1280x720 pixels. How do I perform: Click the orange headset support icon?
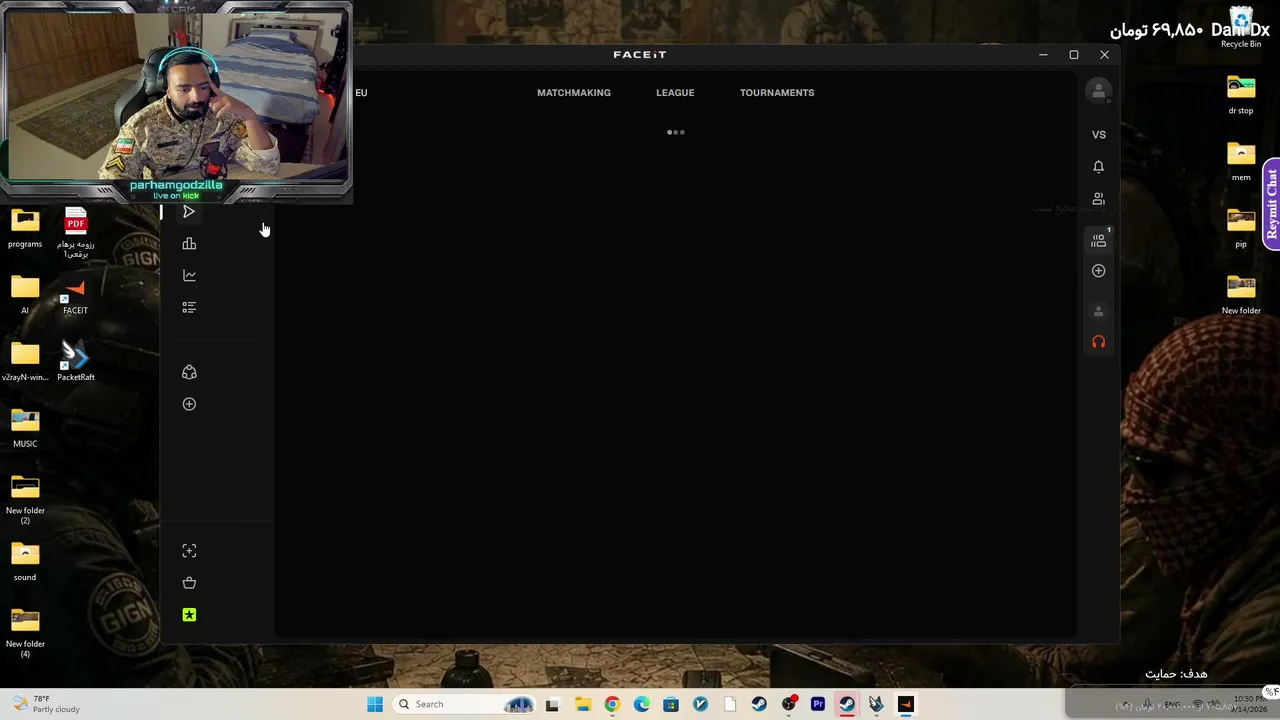pyautogui.click(x=1098, y=342)
